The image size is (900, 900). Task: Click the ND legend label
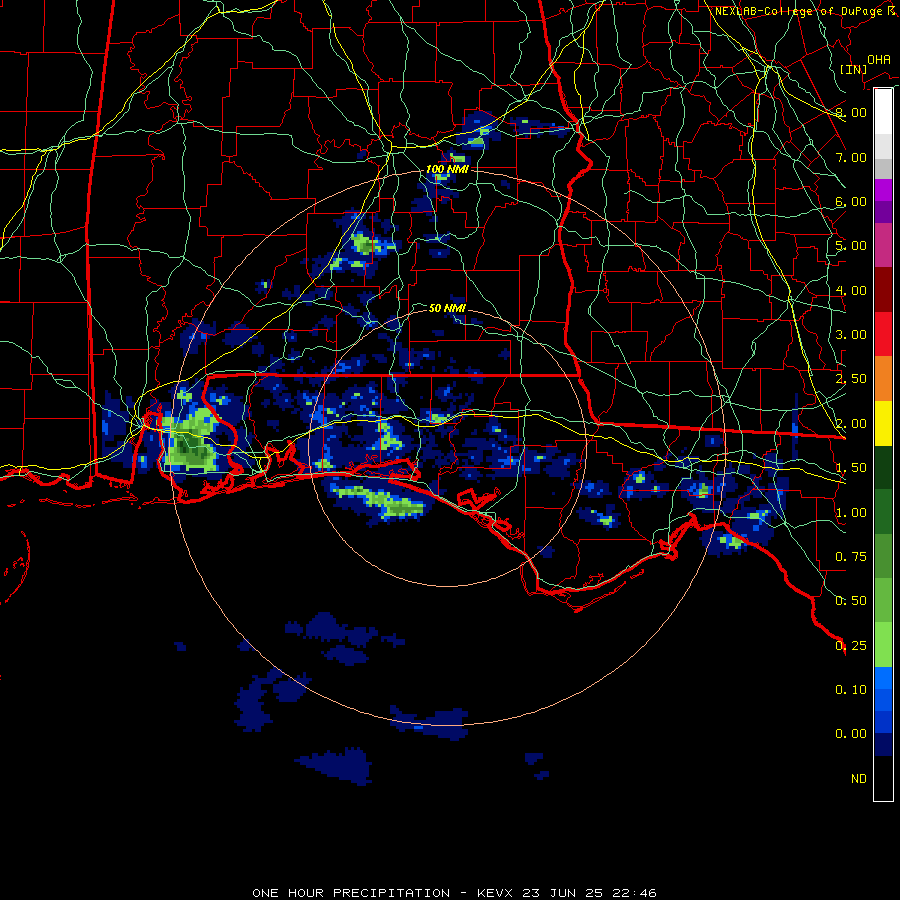coord(859,779)
